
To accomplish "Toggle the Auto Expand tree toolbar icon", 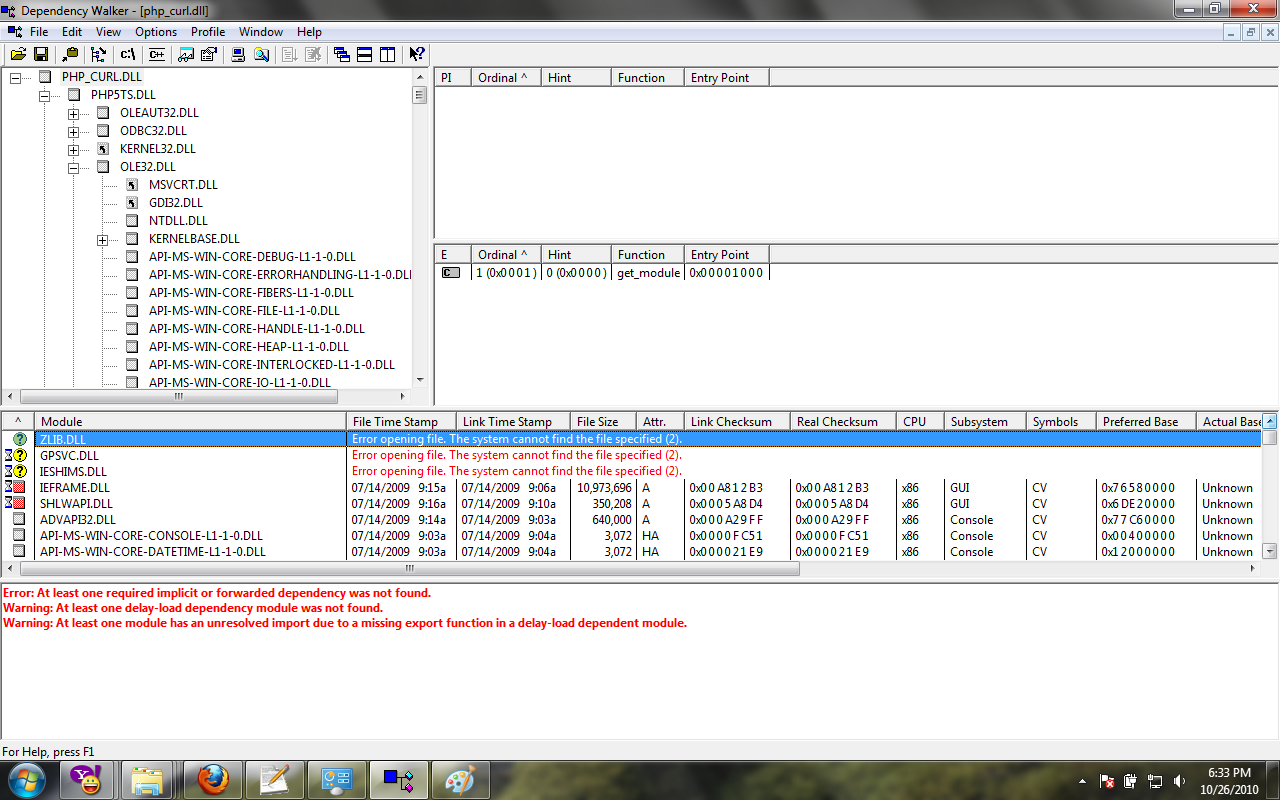I will point(98,54).
